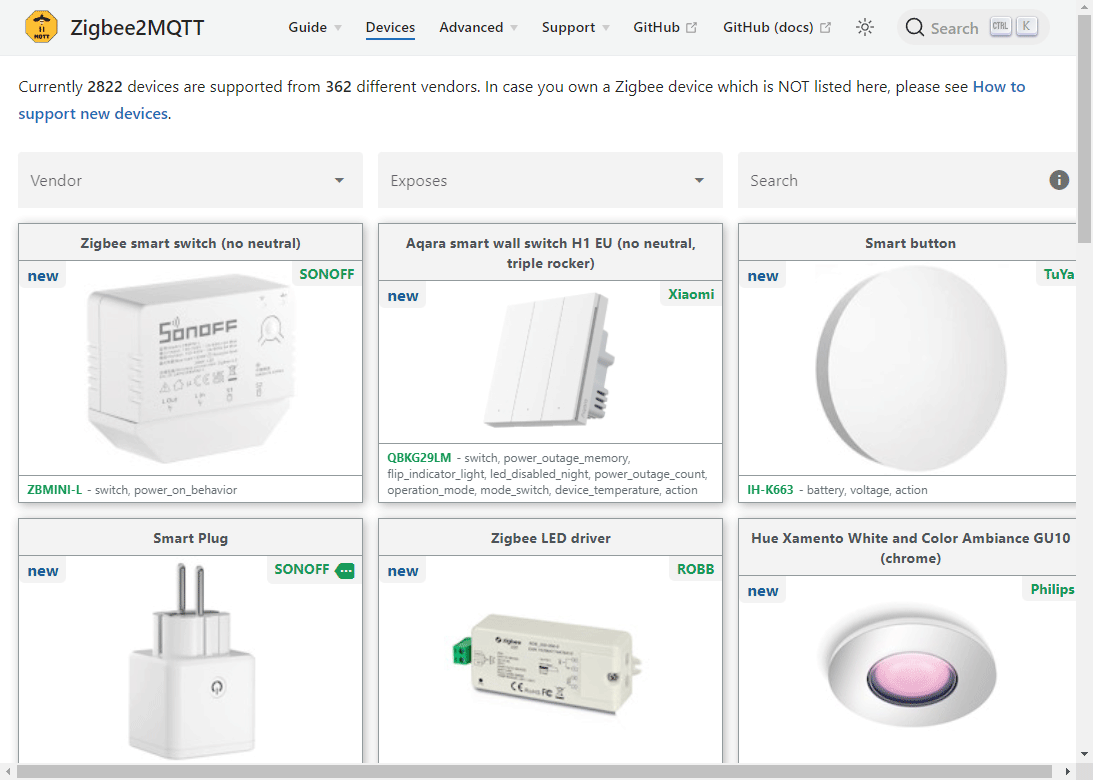The height and width of the screenshot is (780, 1093).
Task: Open the Support navigation menu
Action: point(576,28)
